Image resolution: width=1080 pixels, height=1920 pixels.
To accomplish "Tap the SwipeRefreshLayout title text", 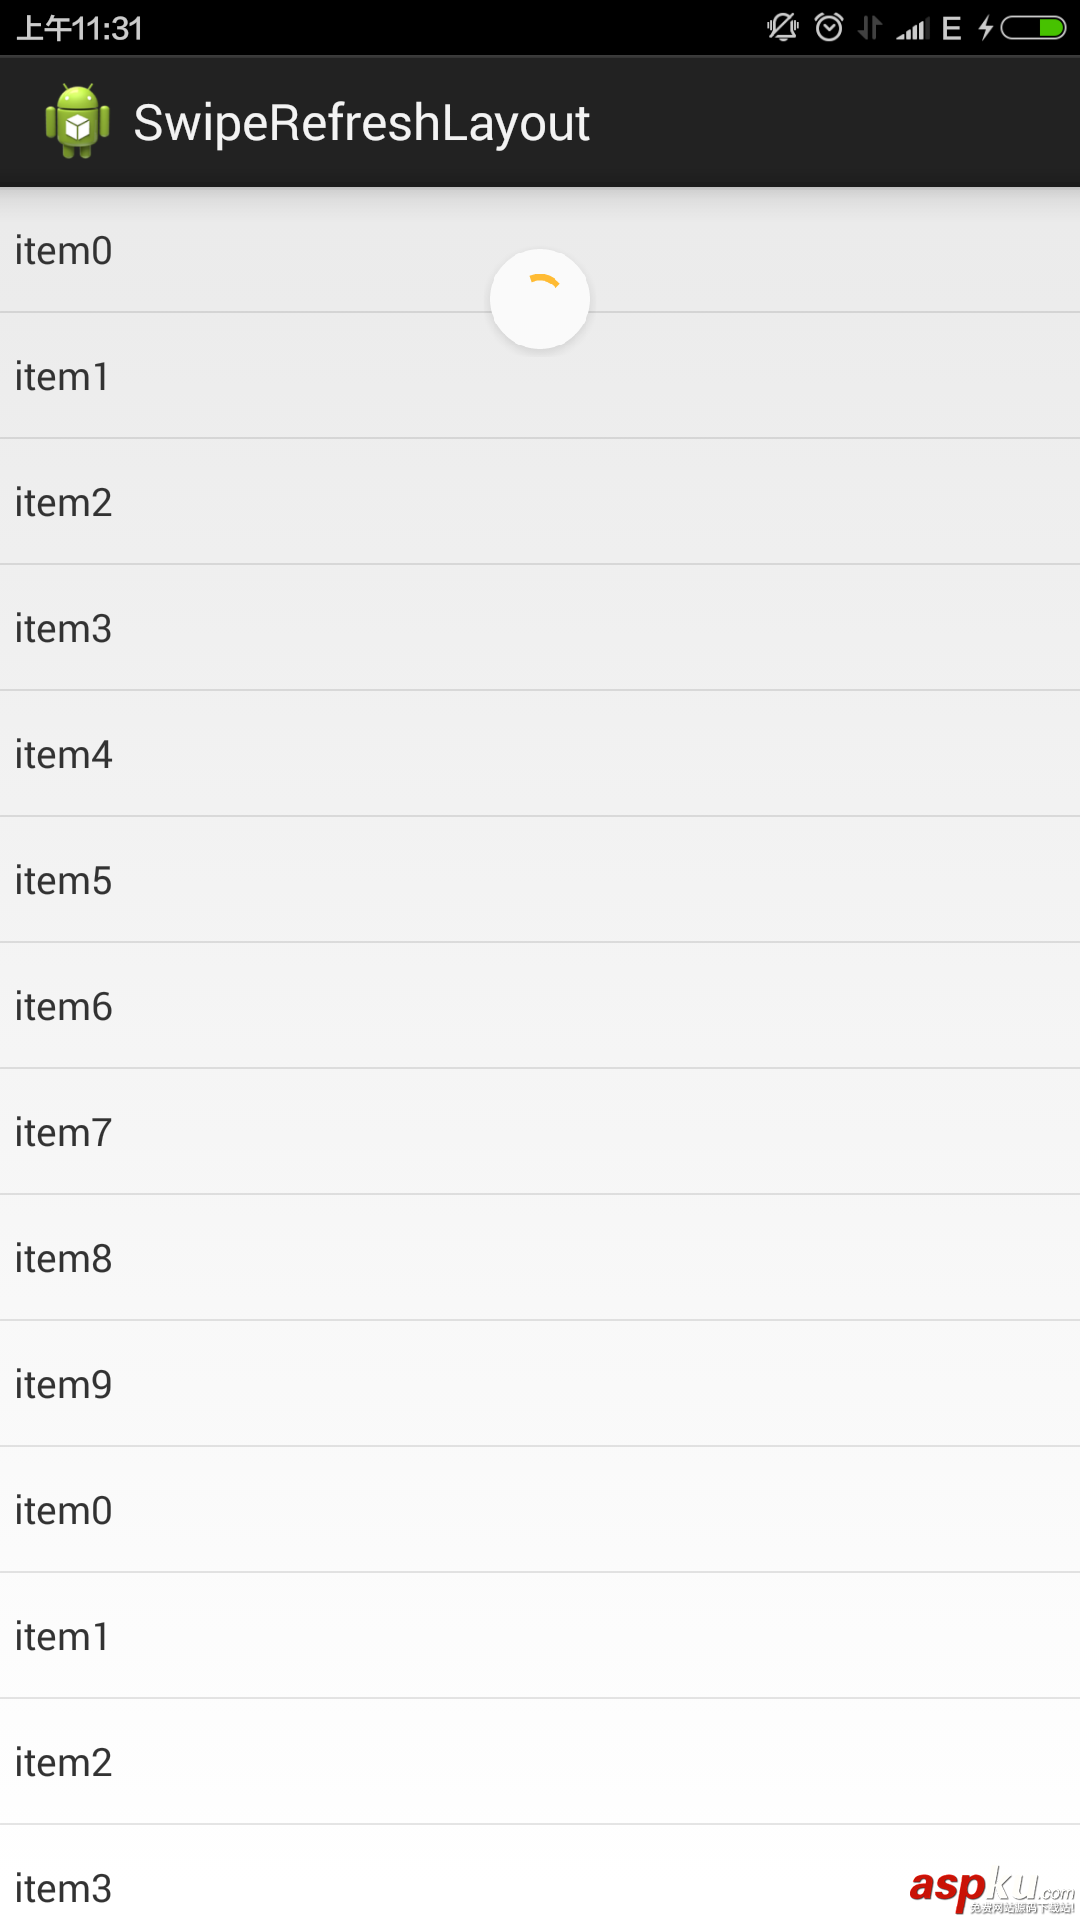I will 361,123.
